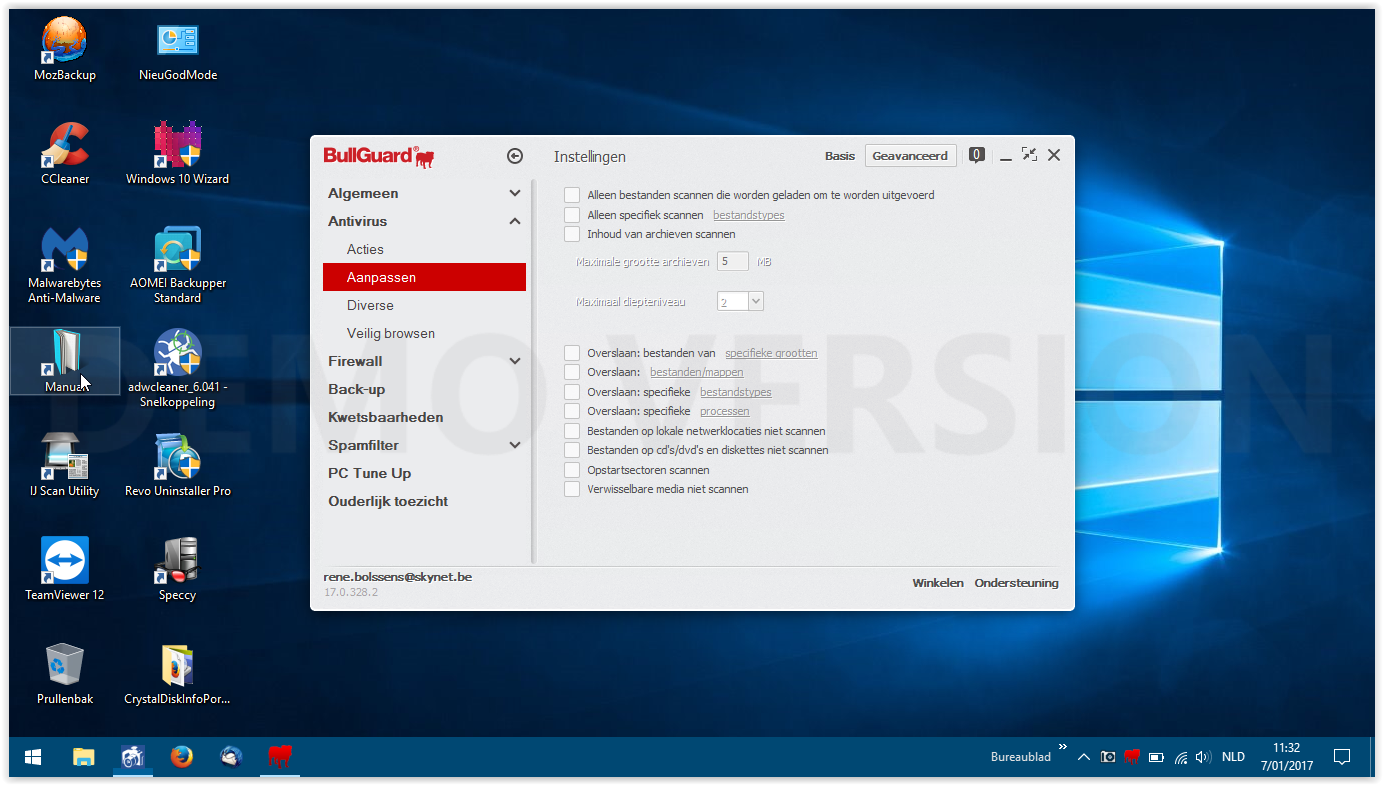
Task: Launch Malwarebytes Anti-Malware desktop icon
Action: click(x=65, y=266)
